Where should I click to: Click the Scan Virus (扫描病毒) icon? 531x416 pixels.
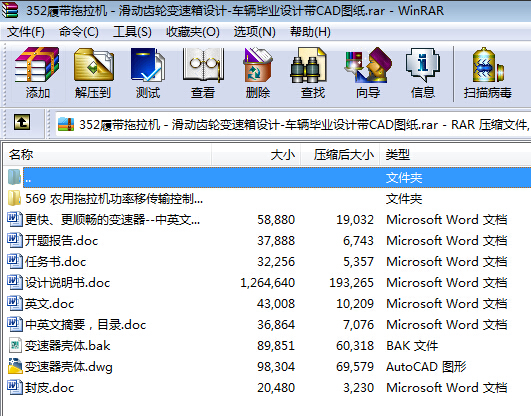click(x=488, y=65)
